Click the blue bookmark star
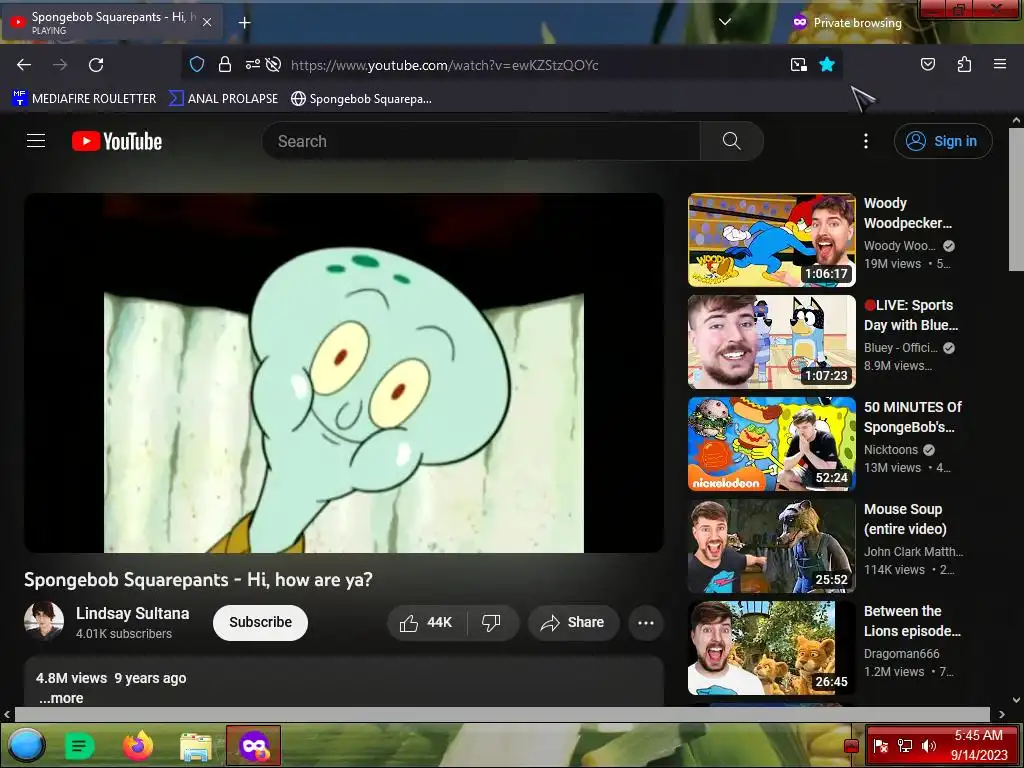Viewport: 1024px width, 768px height. pos(827,64)
